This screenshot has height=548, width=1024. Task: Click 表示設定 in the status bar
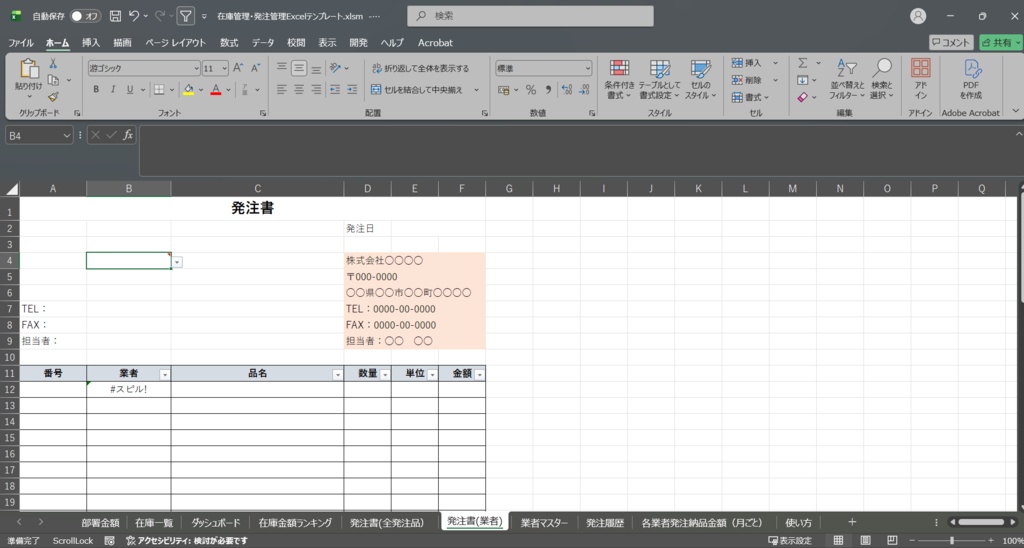pyautogui.click(x=790, y=540)
